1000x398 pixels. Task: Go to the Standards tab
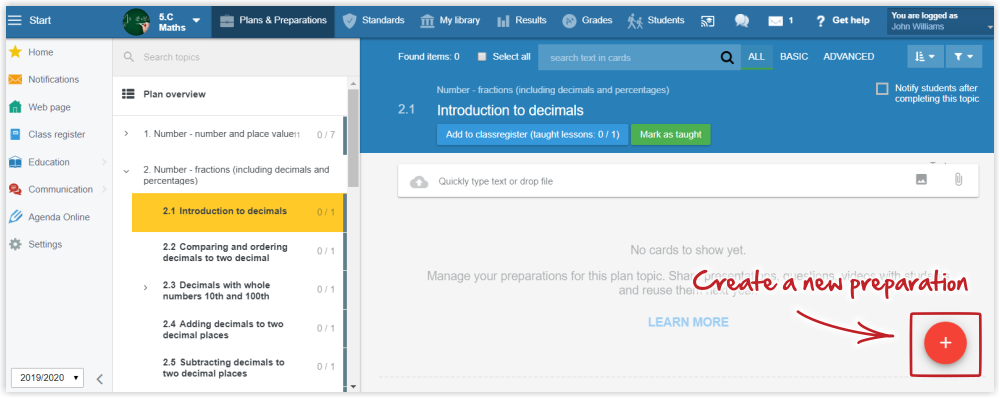coord(374,20)
